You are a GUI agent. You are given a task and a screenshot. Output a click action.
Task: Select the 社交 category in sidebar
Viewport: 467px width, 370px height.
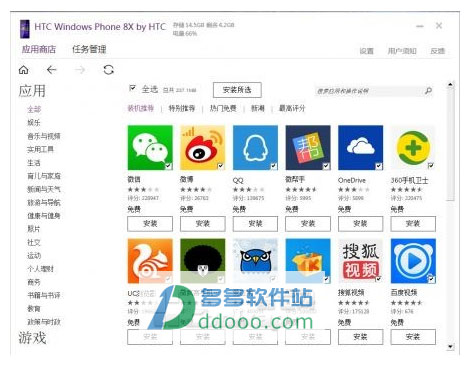pos(34,242)
